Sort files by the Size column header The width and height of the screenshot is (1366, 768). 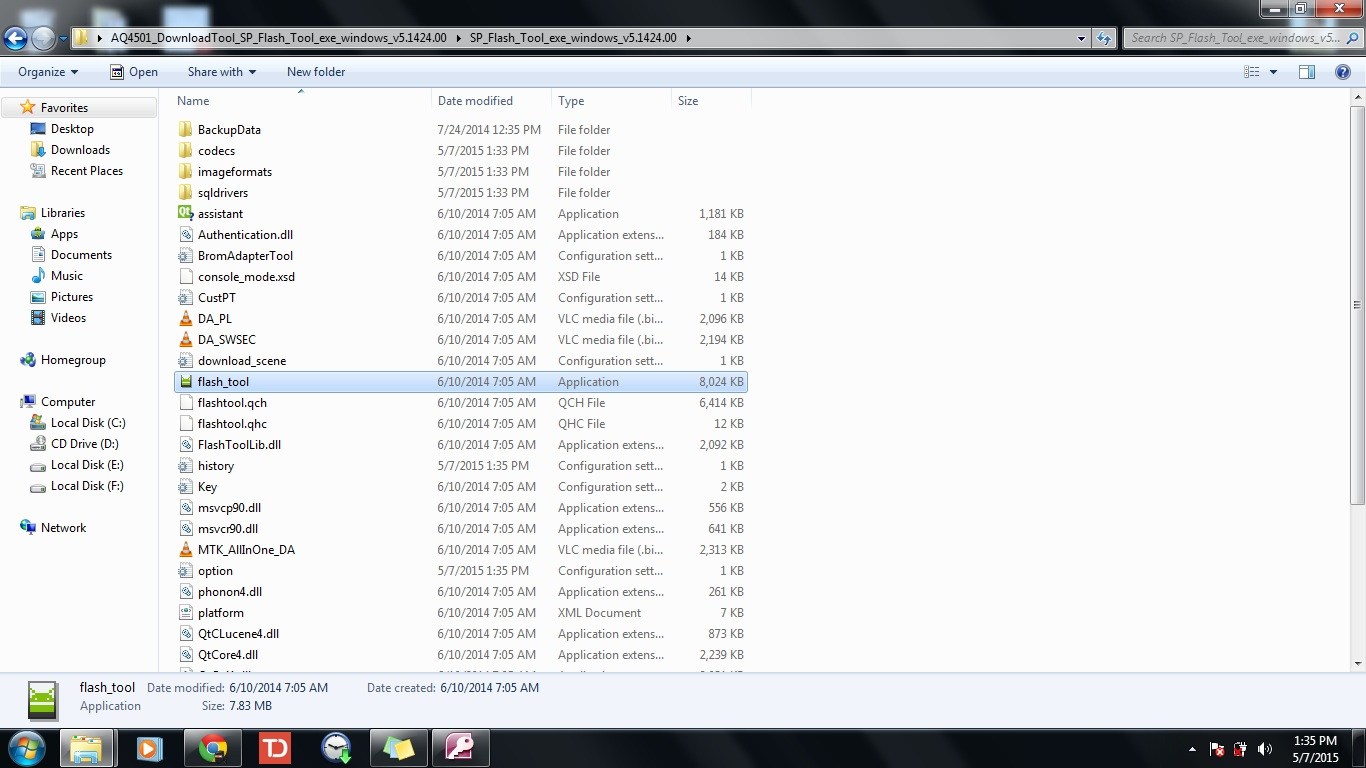point(688,100)
